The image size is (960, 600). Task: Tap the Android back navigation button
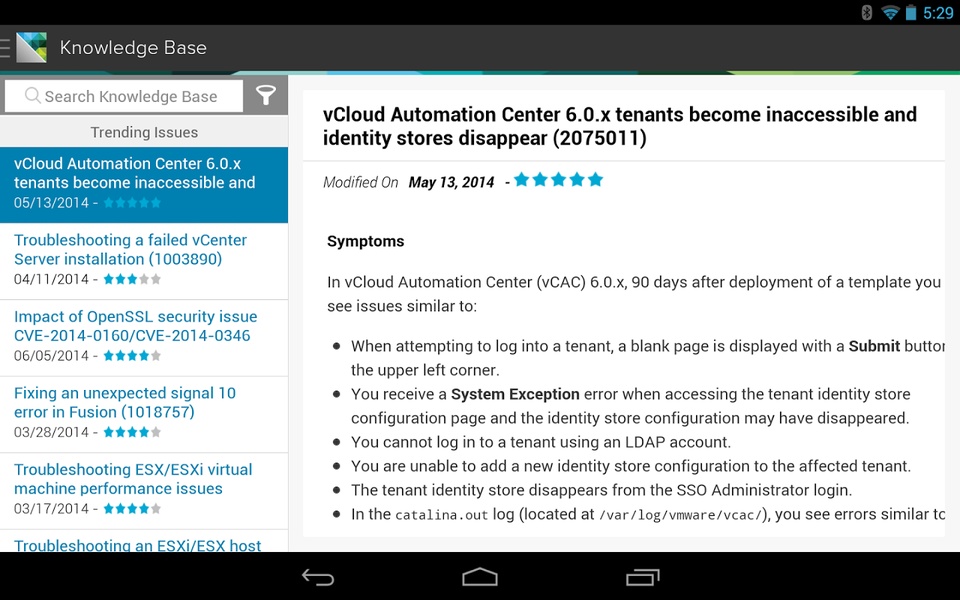[x=318, y=577]
